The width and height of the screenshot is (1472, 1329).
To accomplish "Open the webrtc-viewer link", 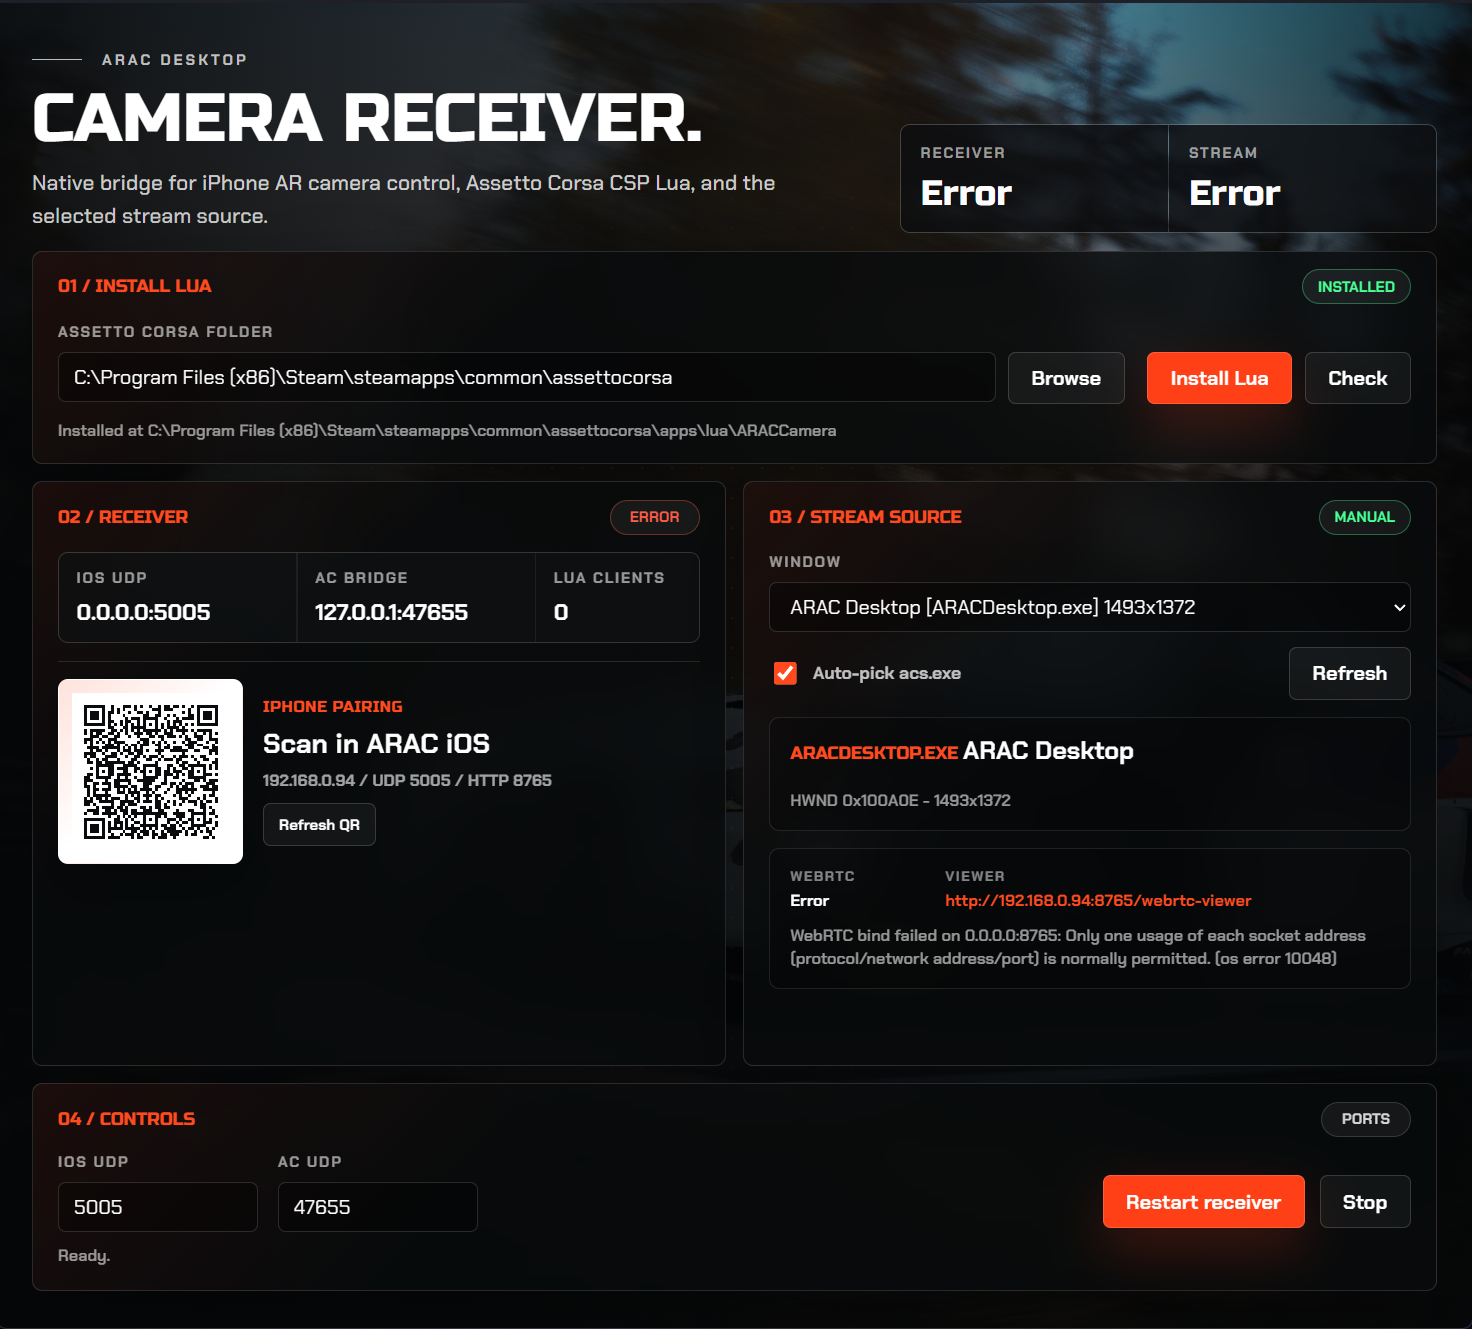I will click(x=1098, y=900).
